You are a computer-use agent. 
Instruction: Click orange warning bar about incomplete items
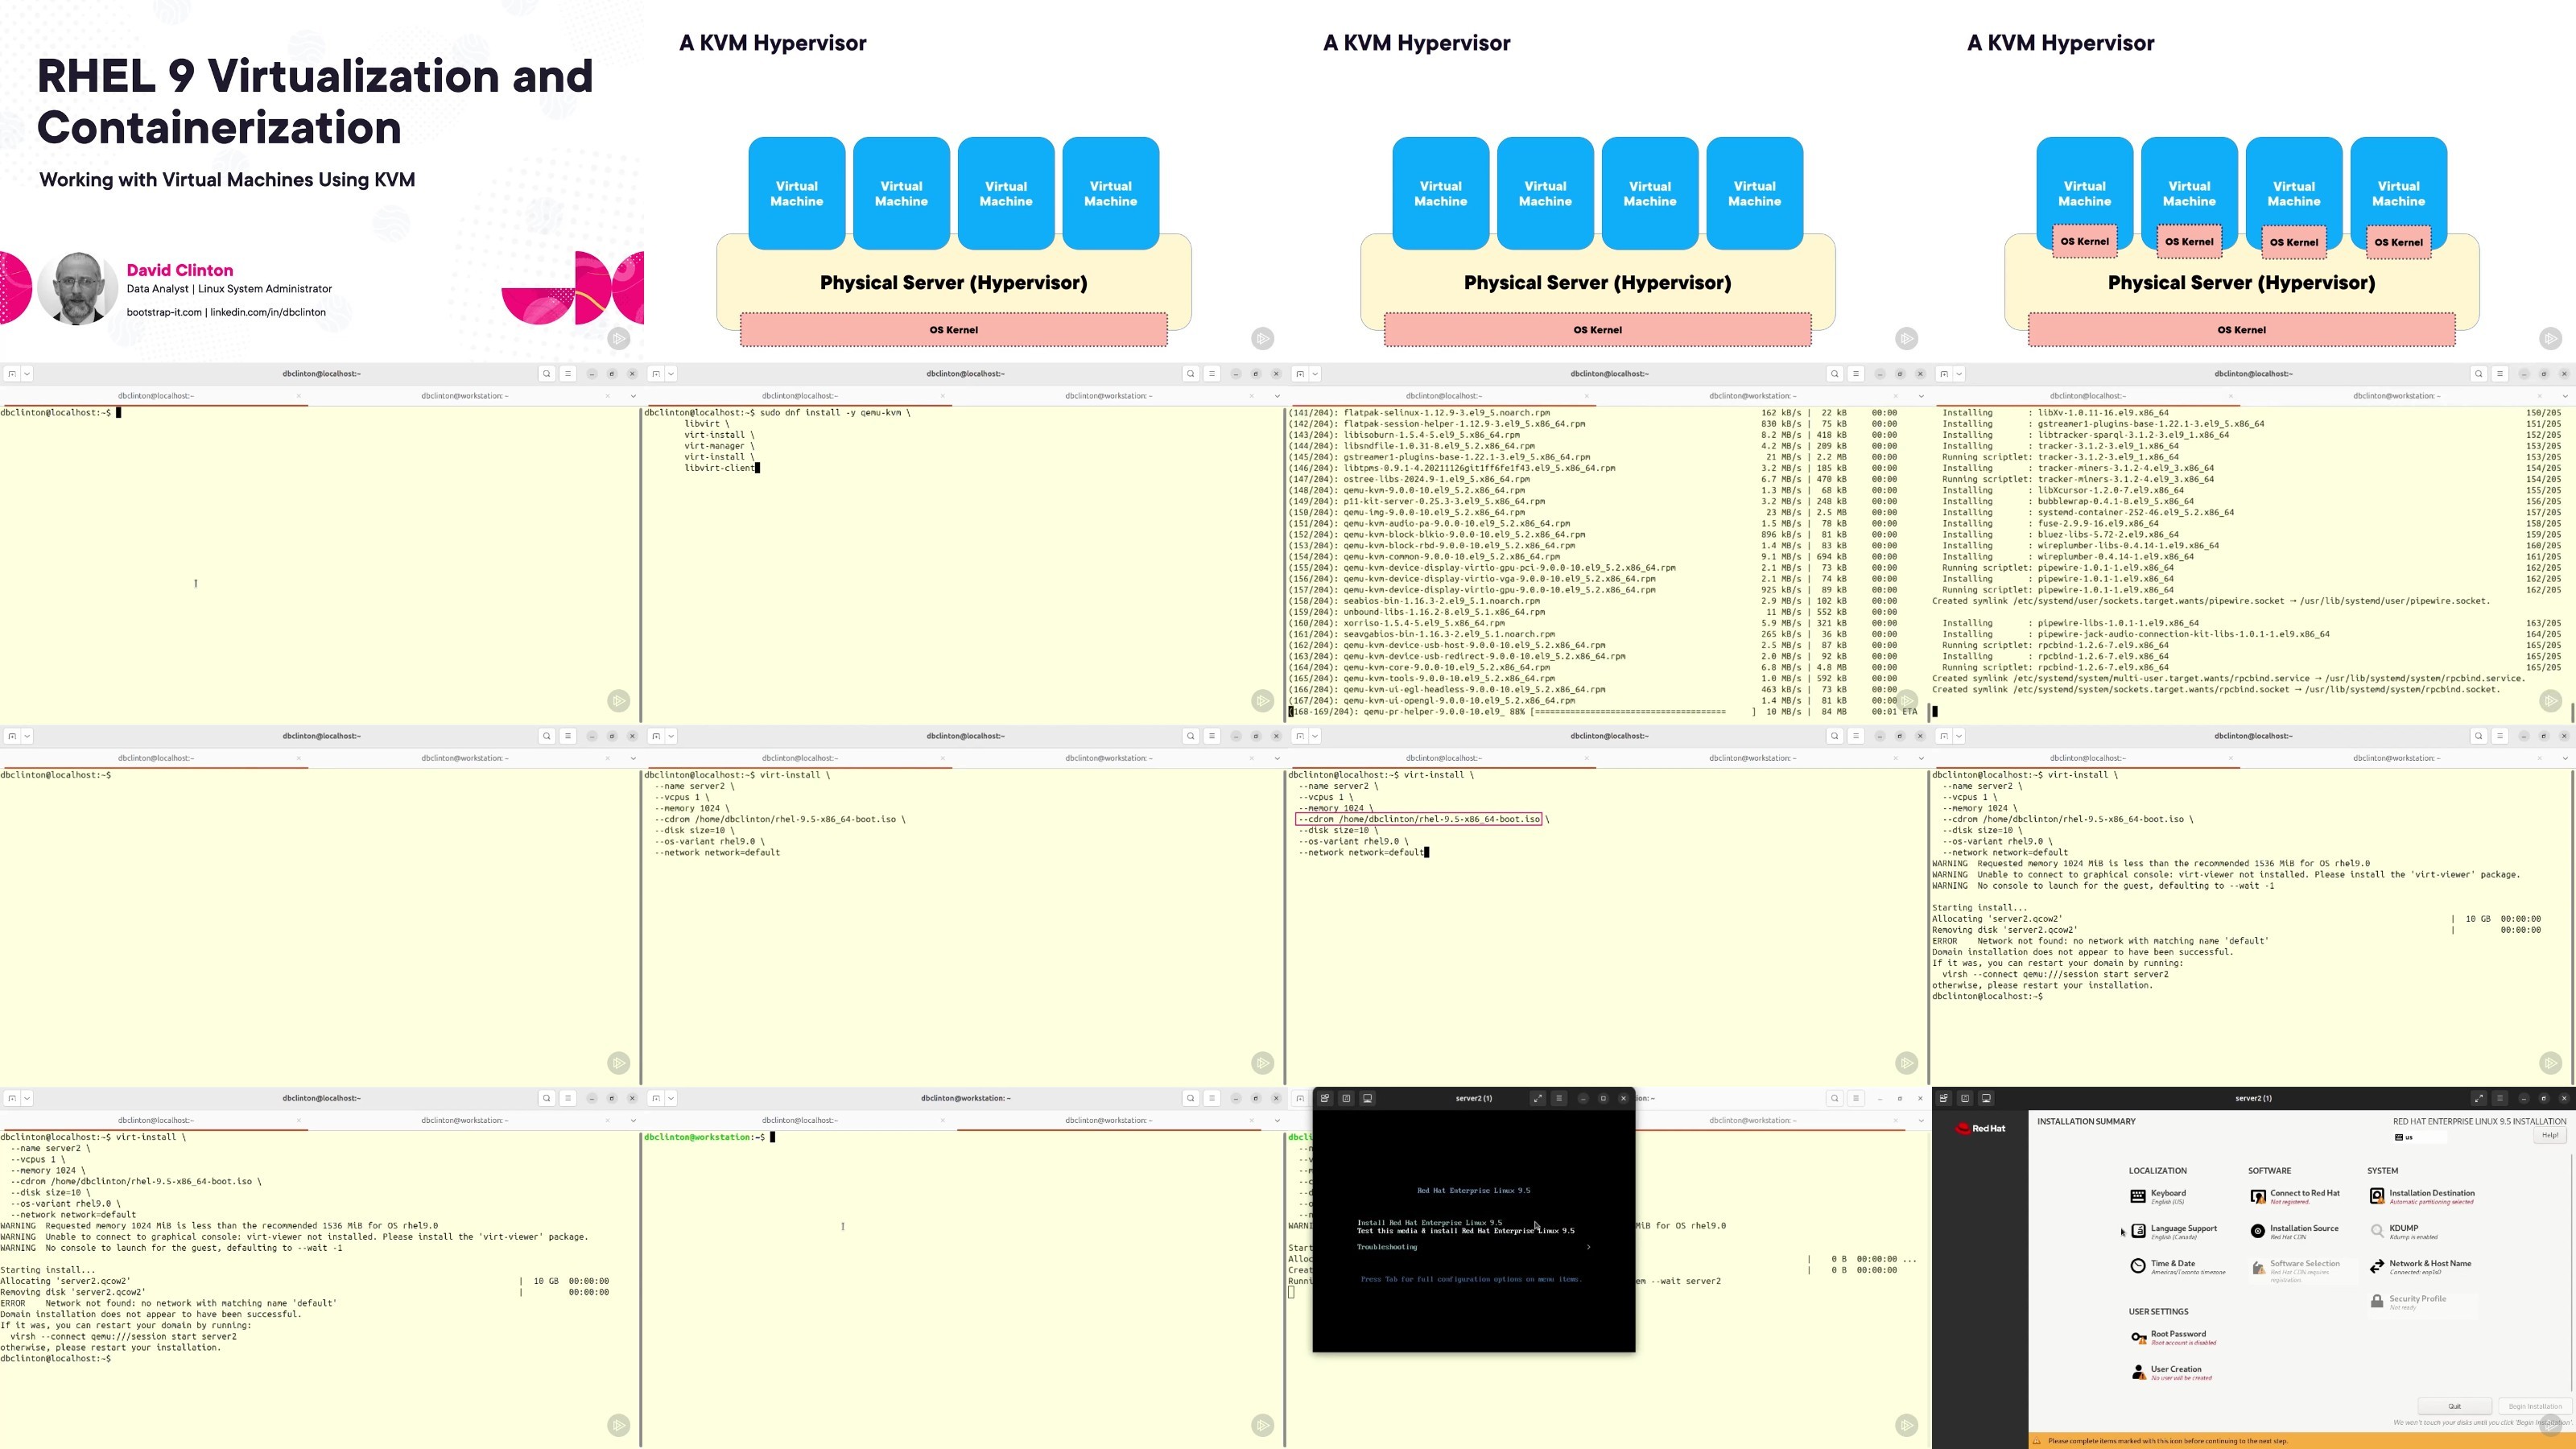pos(2302,1441)
